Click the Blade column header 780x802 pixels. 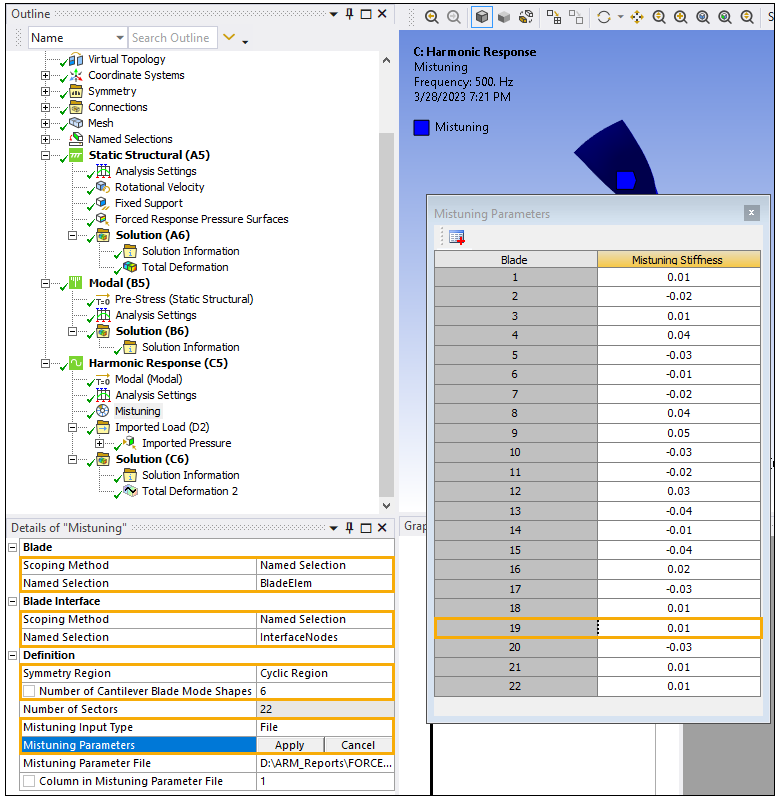coord(516,260)
